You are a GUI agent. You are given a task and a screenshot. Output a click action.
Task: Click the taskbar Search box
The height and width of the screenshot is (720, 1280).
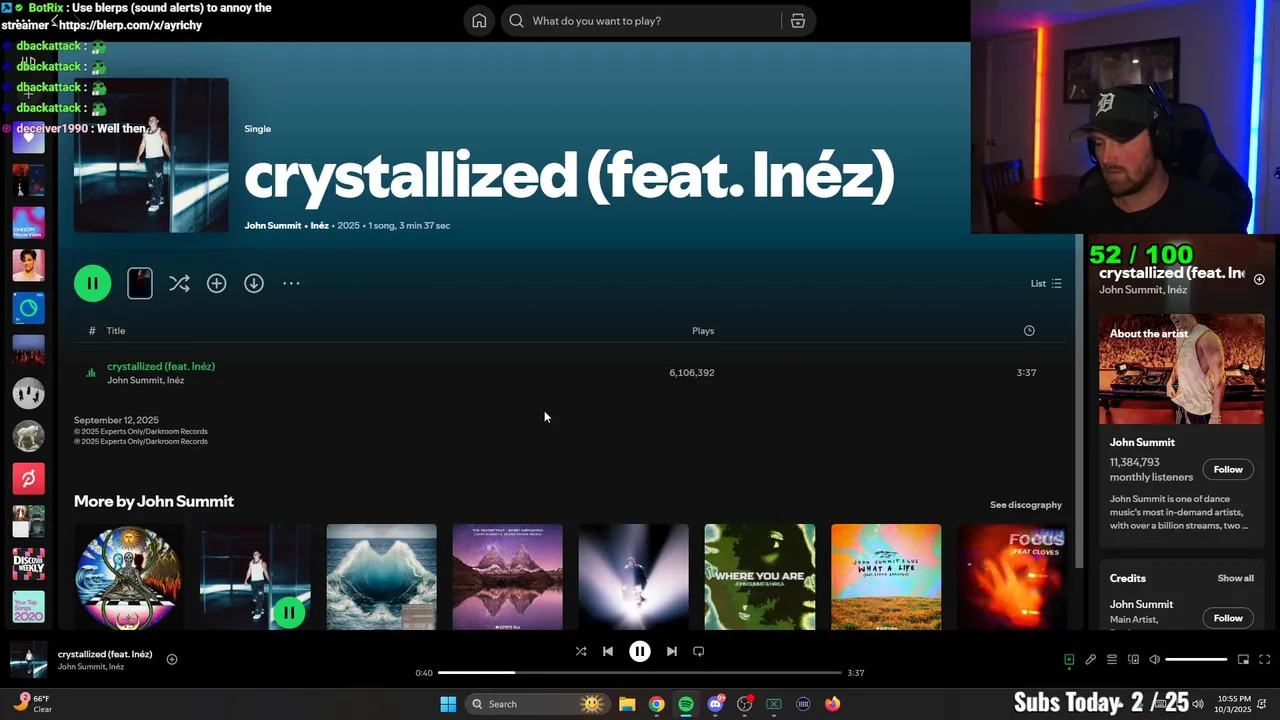[538, 704]
